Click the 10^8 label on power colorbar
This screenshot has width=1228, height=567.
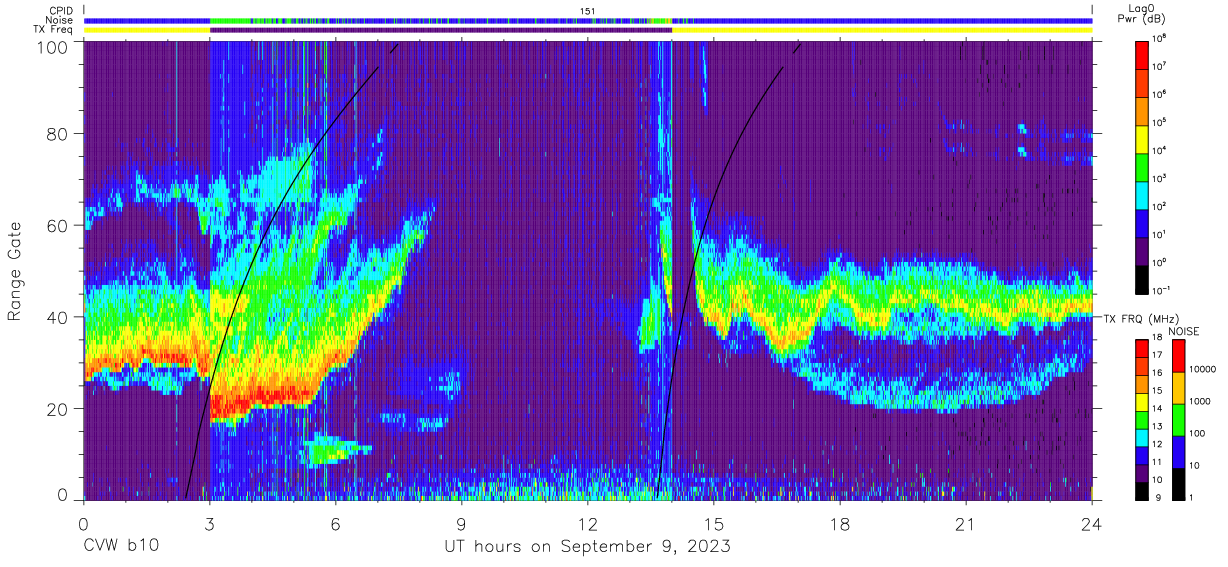[x=1161, y=38]
